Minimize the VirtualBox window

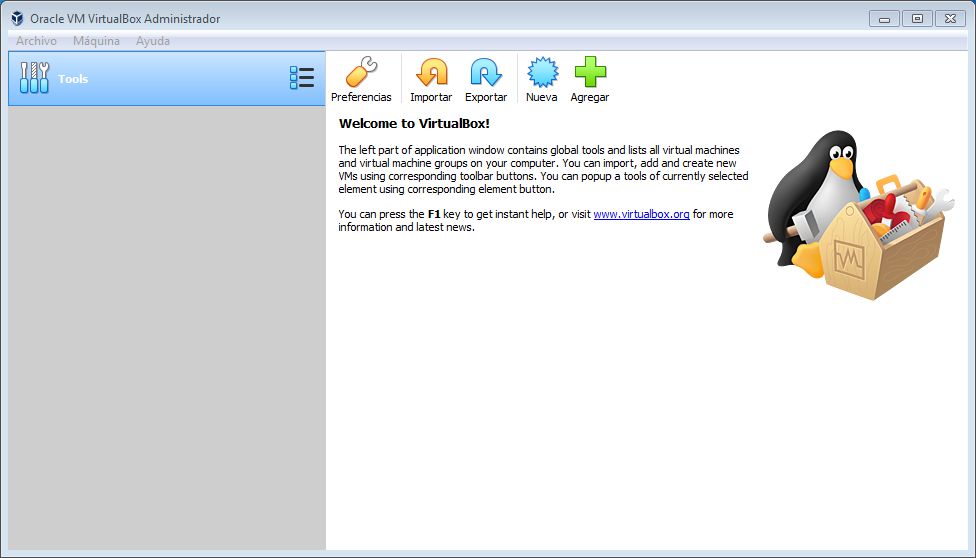(884, 18)
